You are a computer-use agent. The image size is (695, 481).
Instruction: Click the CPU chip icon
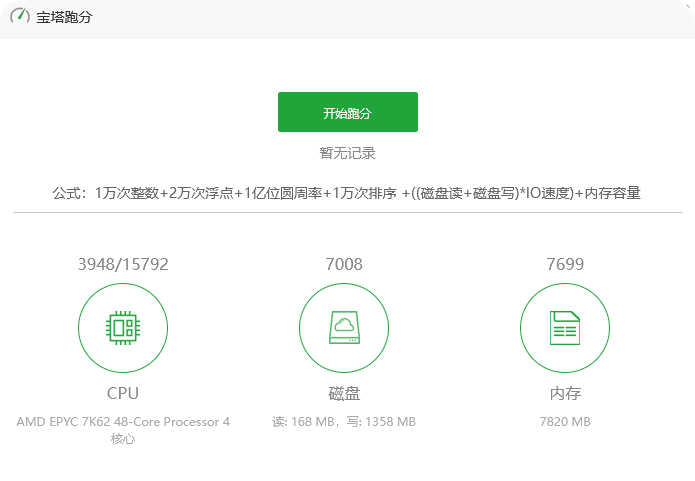tap(123, 327)
